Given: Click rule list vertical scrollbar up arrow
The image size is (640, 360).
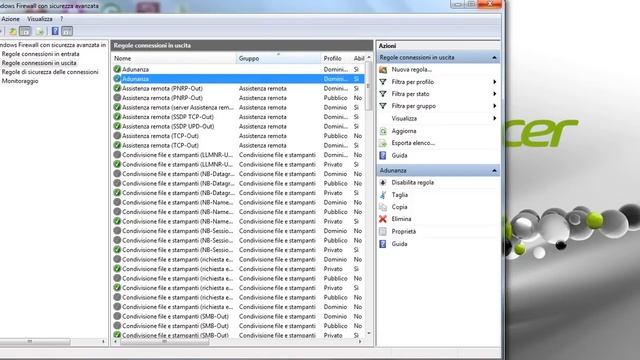Looking at the screenshot, I should 369,57.
